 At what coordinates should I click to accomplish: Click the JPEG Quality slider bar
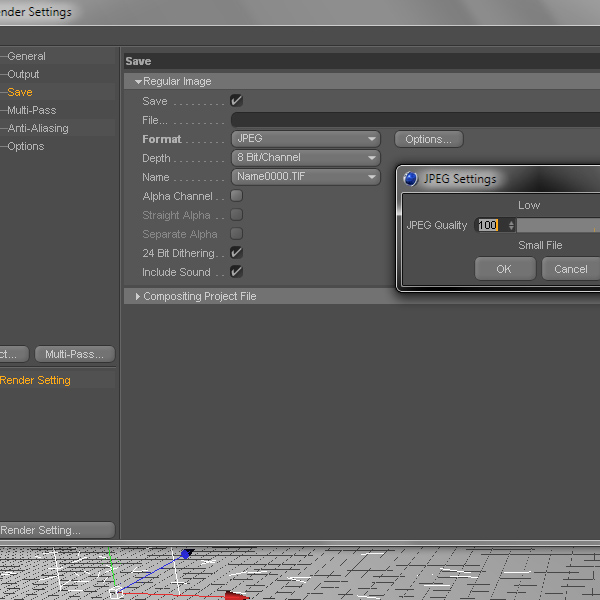[558, 225]
